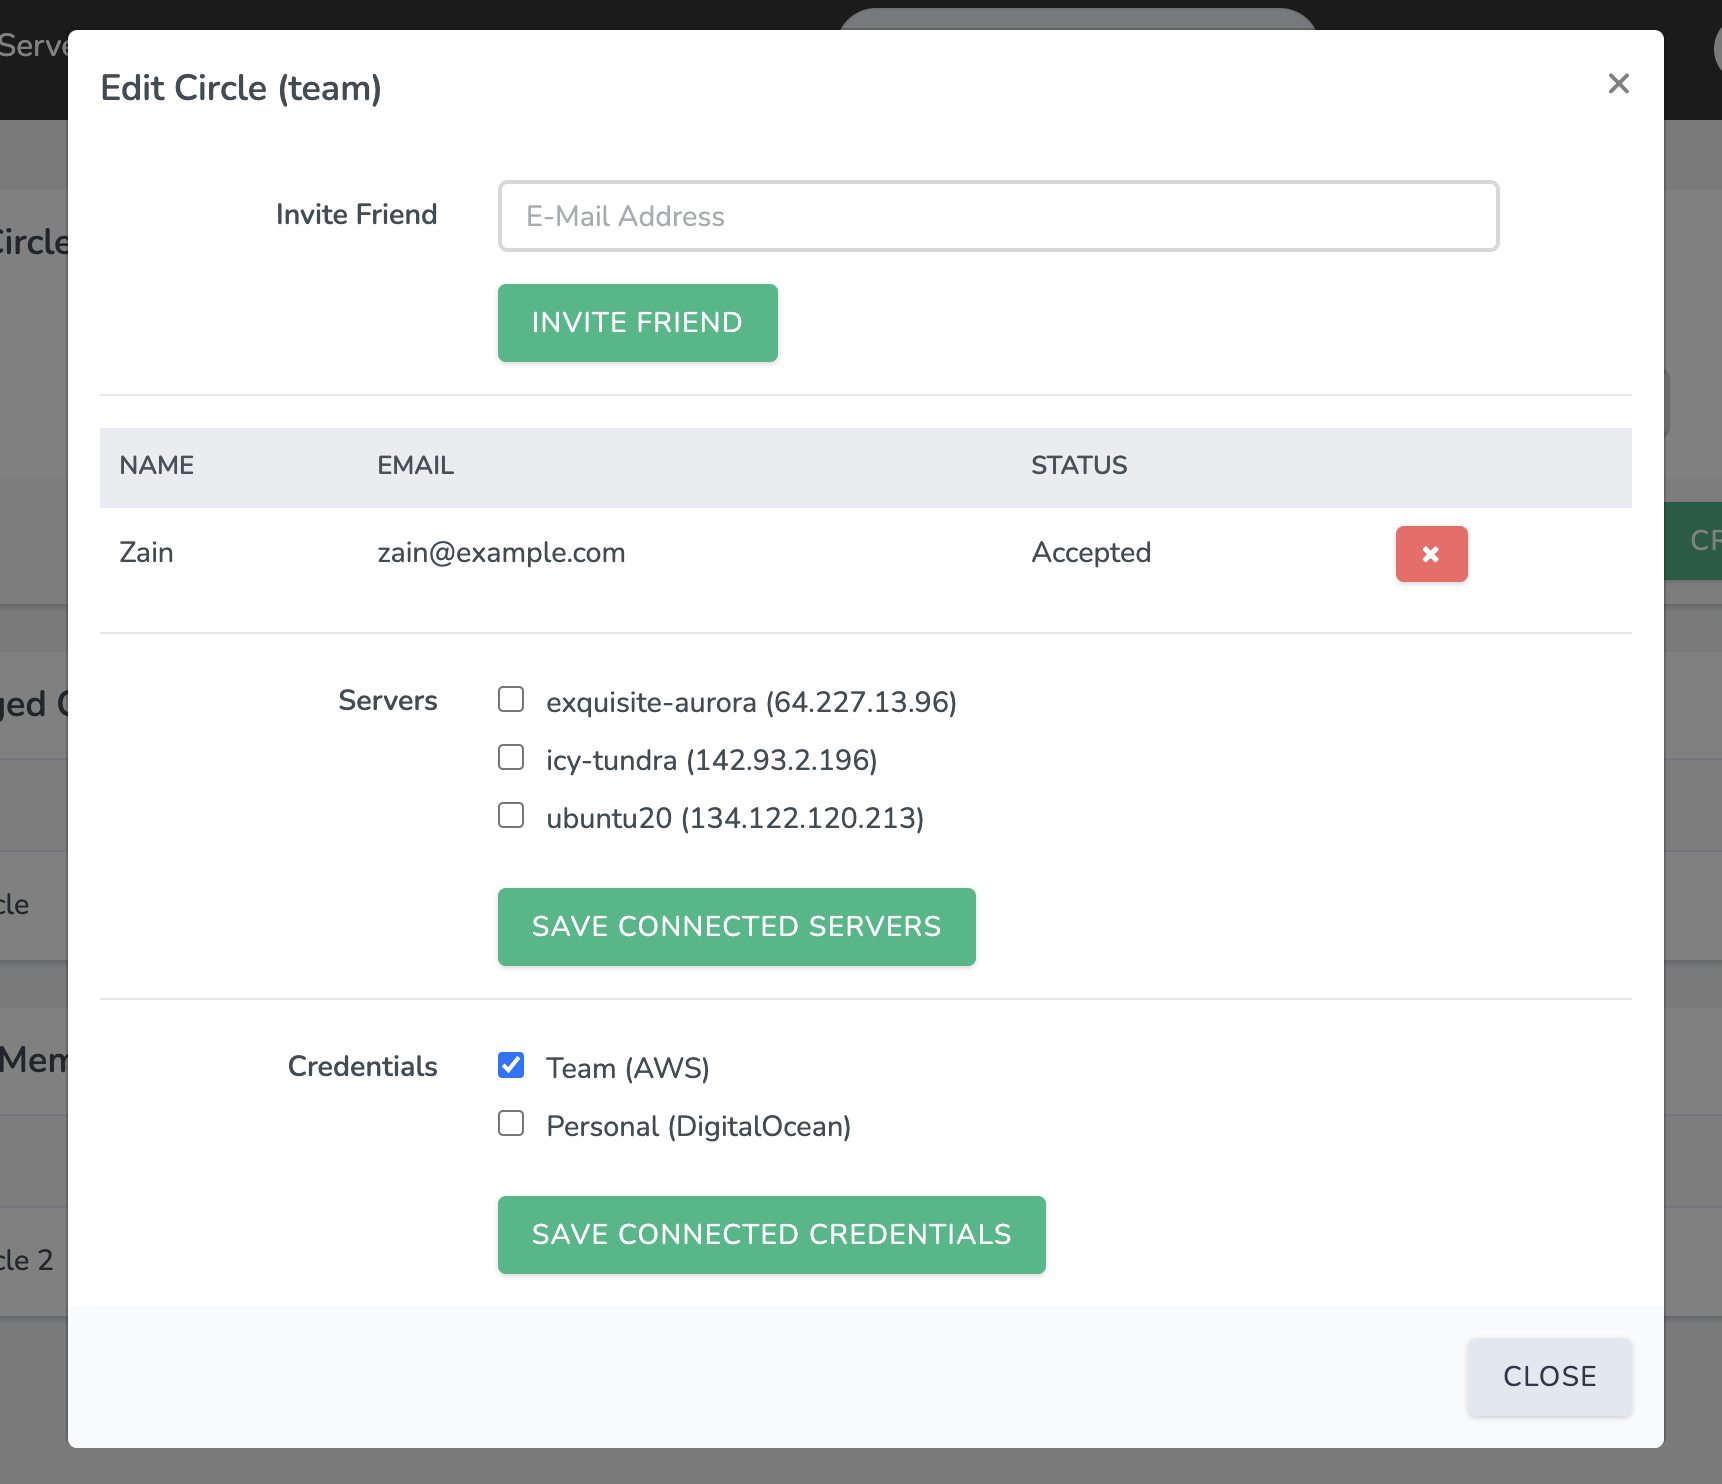Select Zain's row in the members table

(700, 553)
